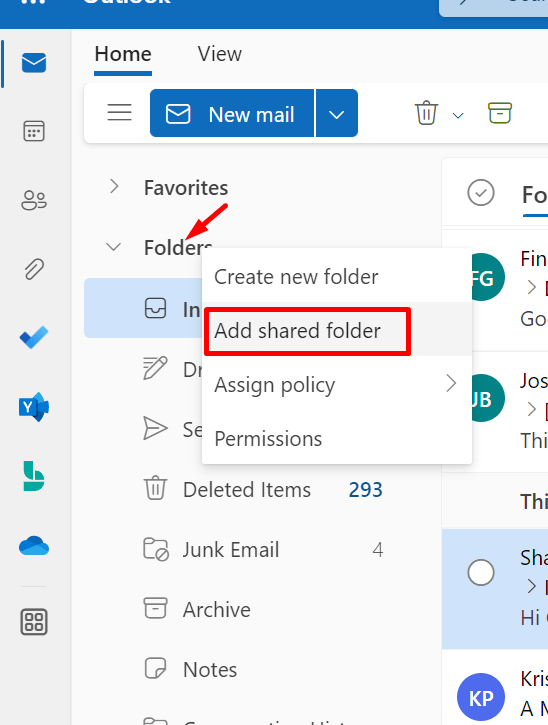Screen dimensions: 548x725
Task: Click the Sent Items paper plane icon
Action: point(155,428)
